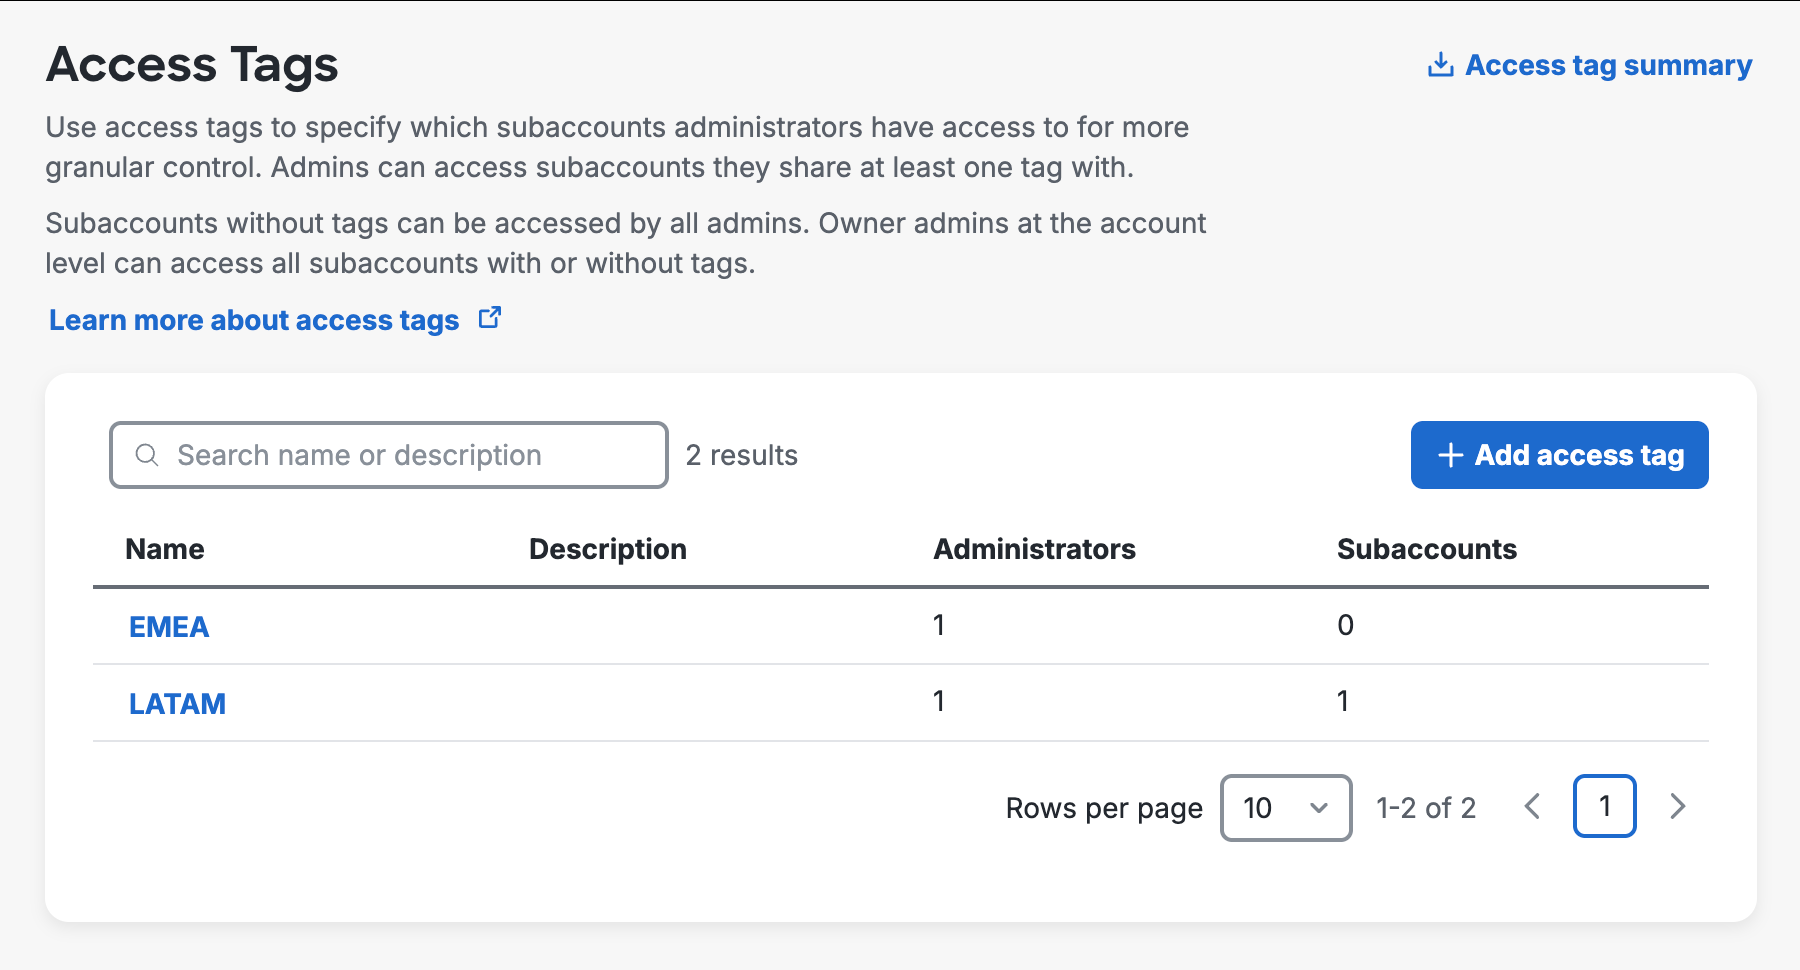Open the EMEA access tag

pos(168,627)
